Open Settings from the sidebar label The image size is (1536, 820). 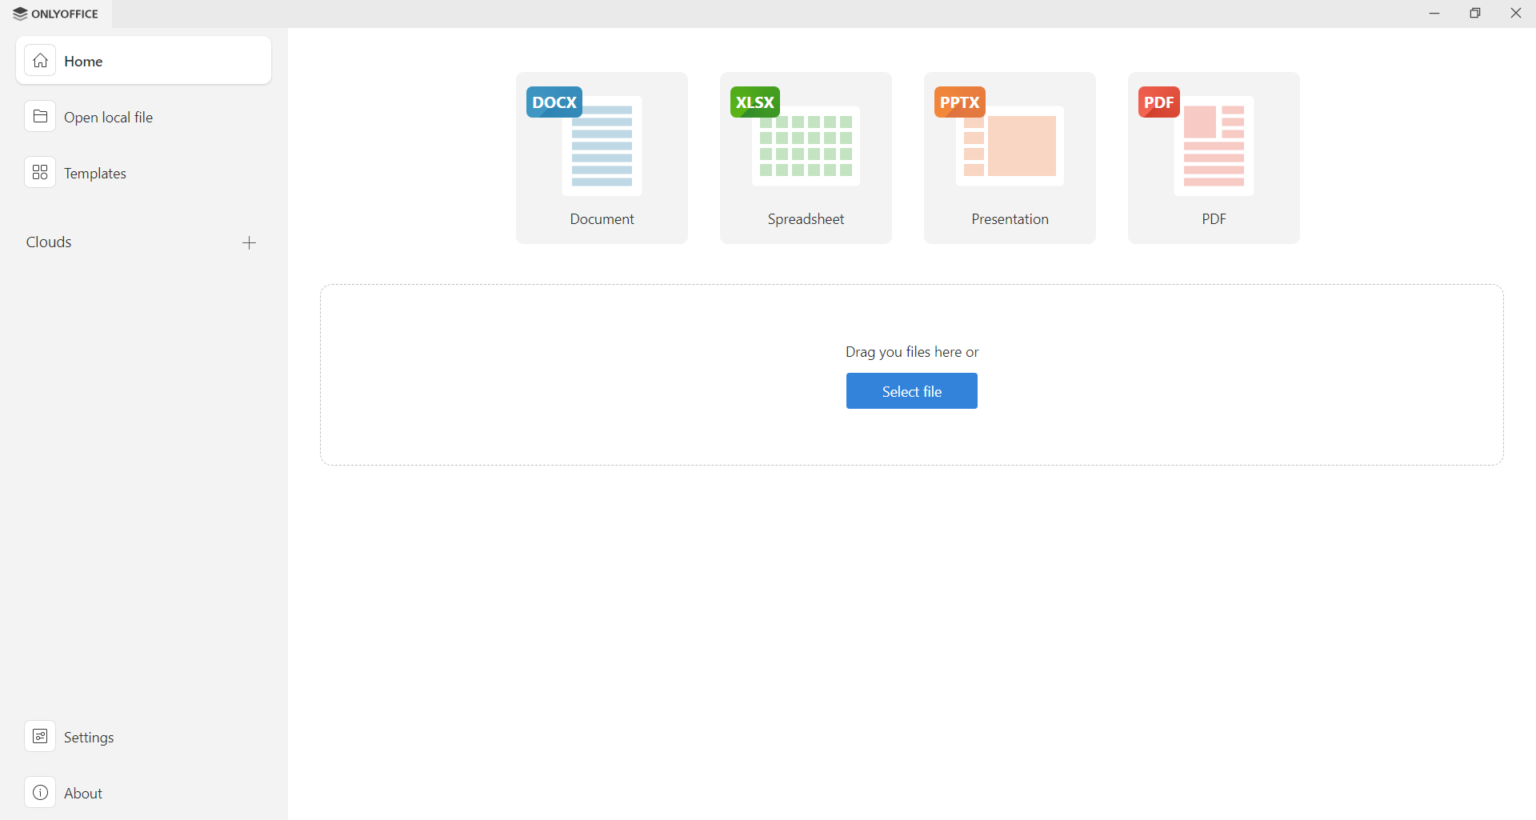[89, 736]
